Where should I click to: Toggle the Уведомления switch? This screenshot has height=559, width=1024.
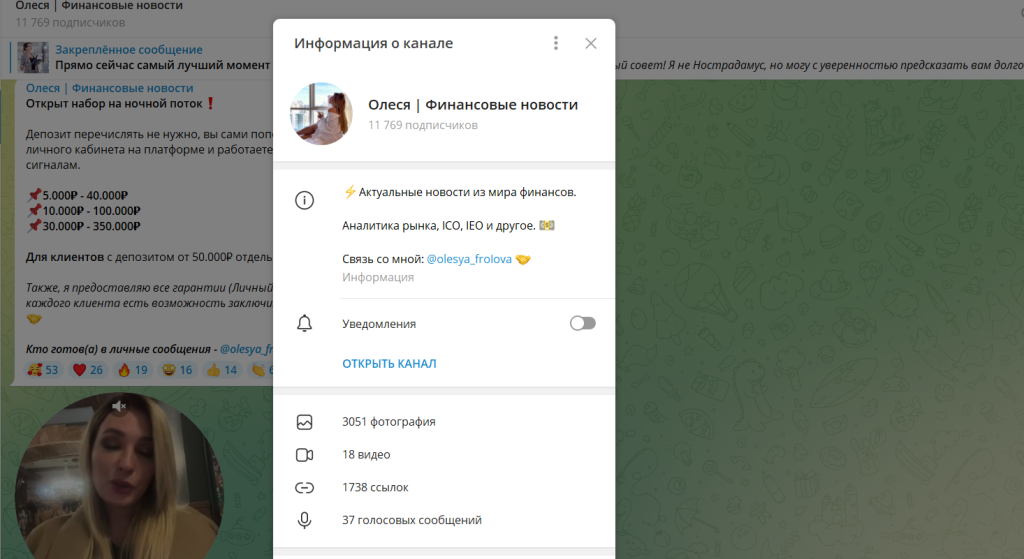coord(583,323)
